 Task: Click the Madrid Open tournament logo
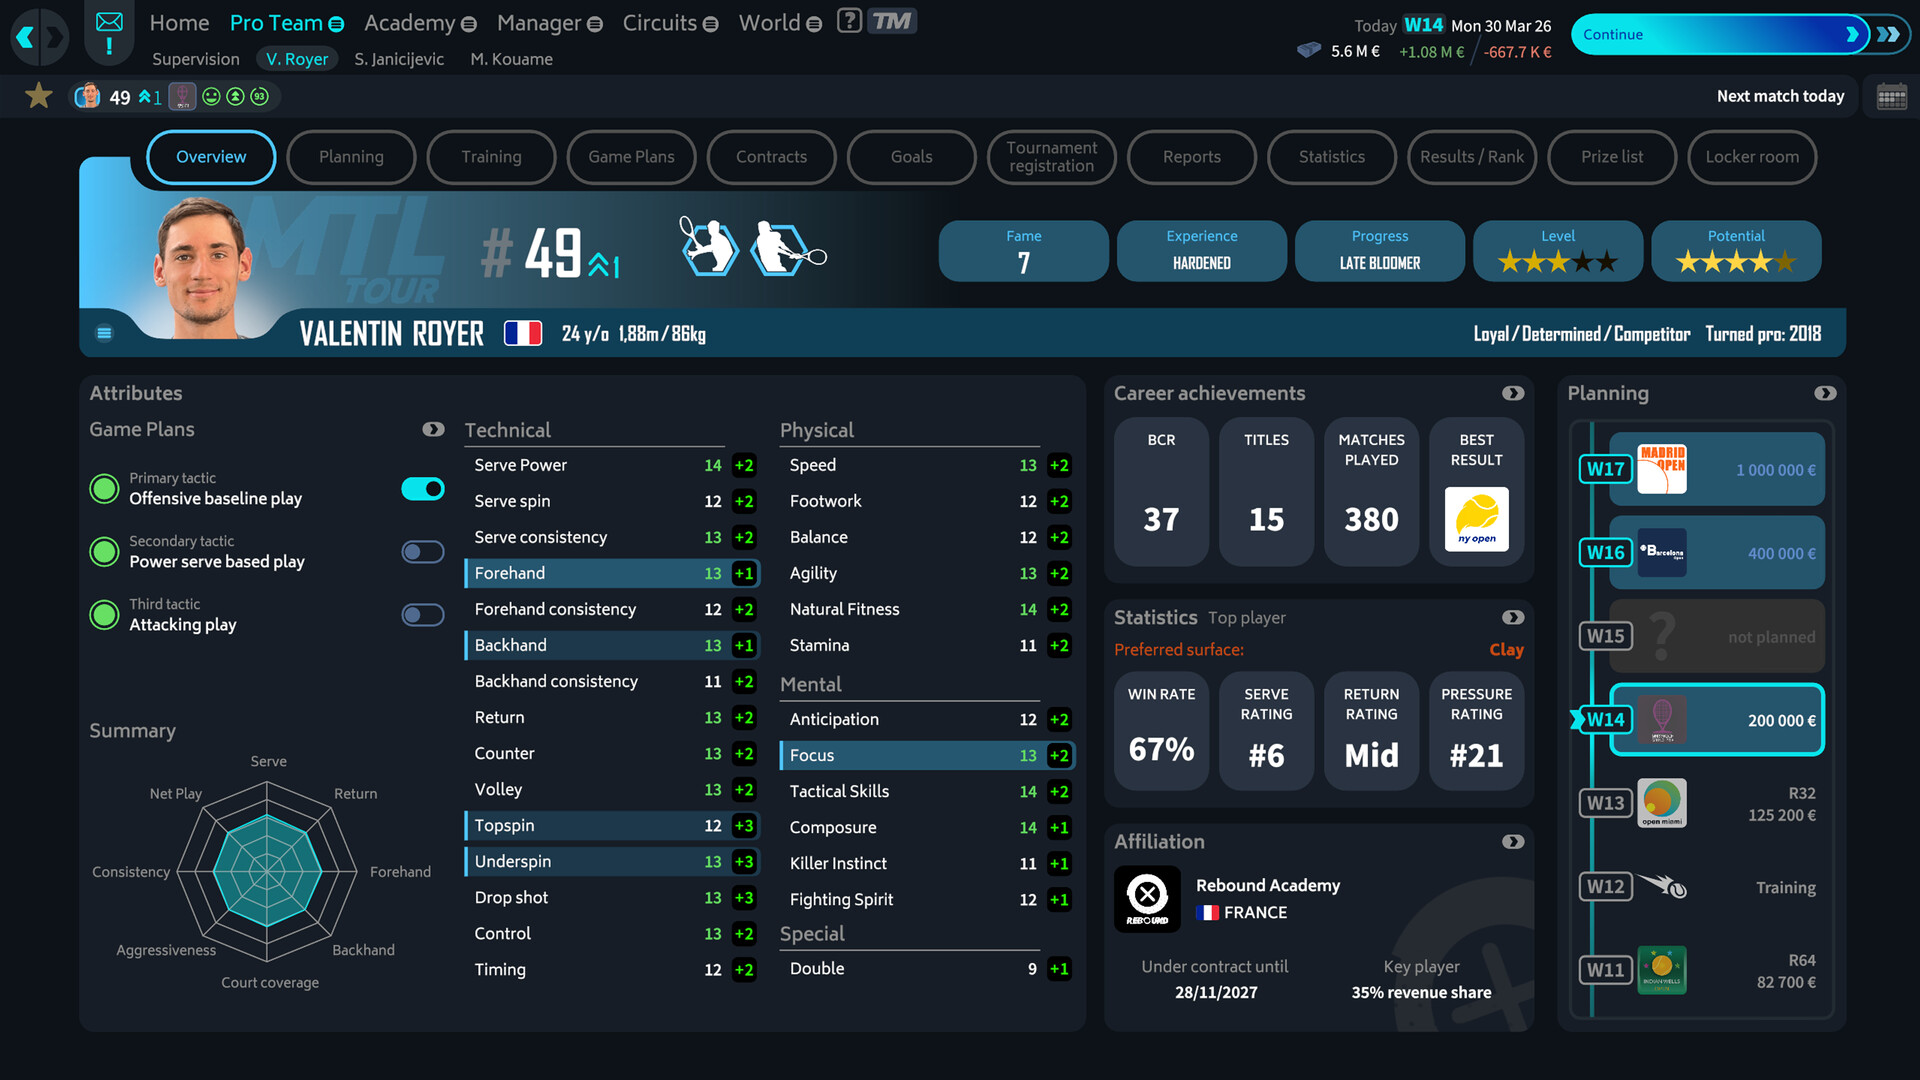pyautogui.click(x=1661, y=469)
